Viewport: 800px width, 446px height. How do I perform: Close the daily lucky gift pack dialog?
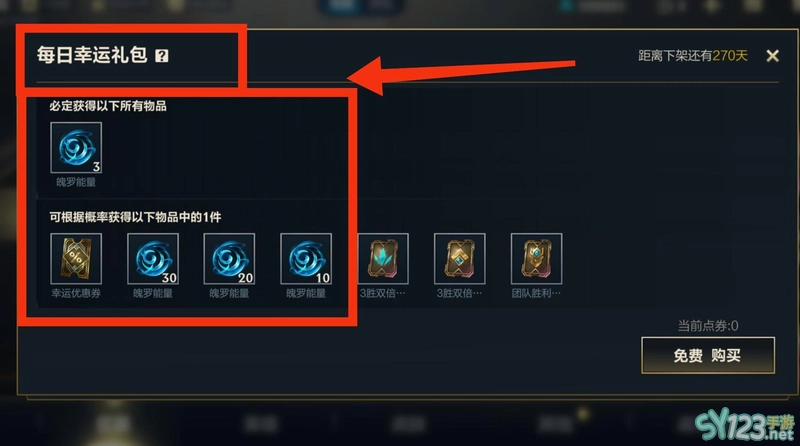point(772,56)
